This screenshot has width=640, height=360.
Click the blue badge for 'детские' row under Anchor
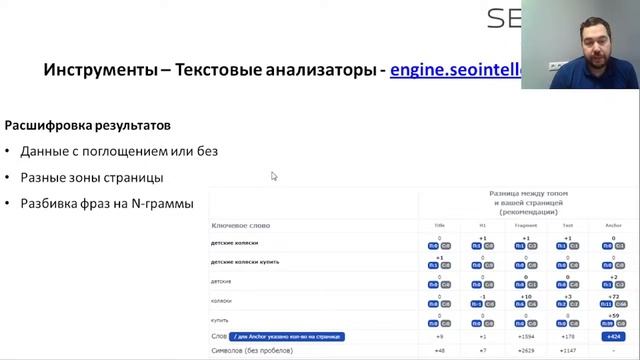[x=607, y=284]
